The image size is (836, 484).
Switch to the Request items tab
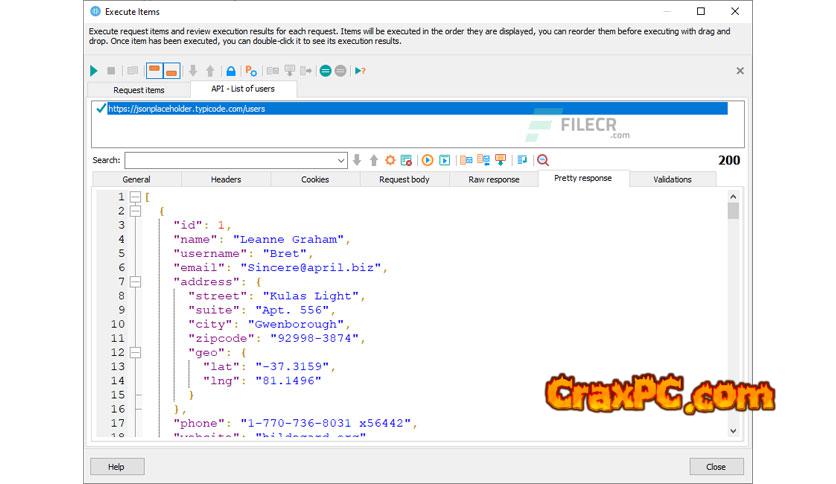(139, 90)
